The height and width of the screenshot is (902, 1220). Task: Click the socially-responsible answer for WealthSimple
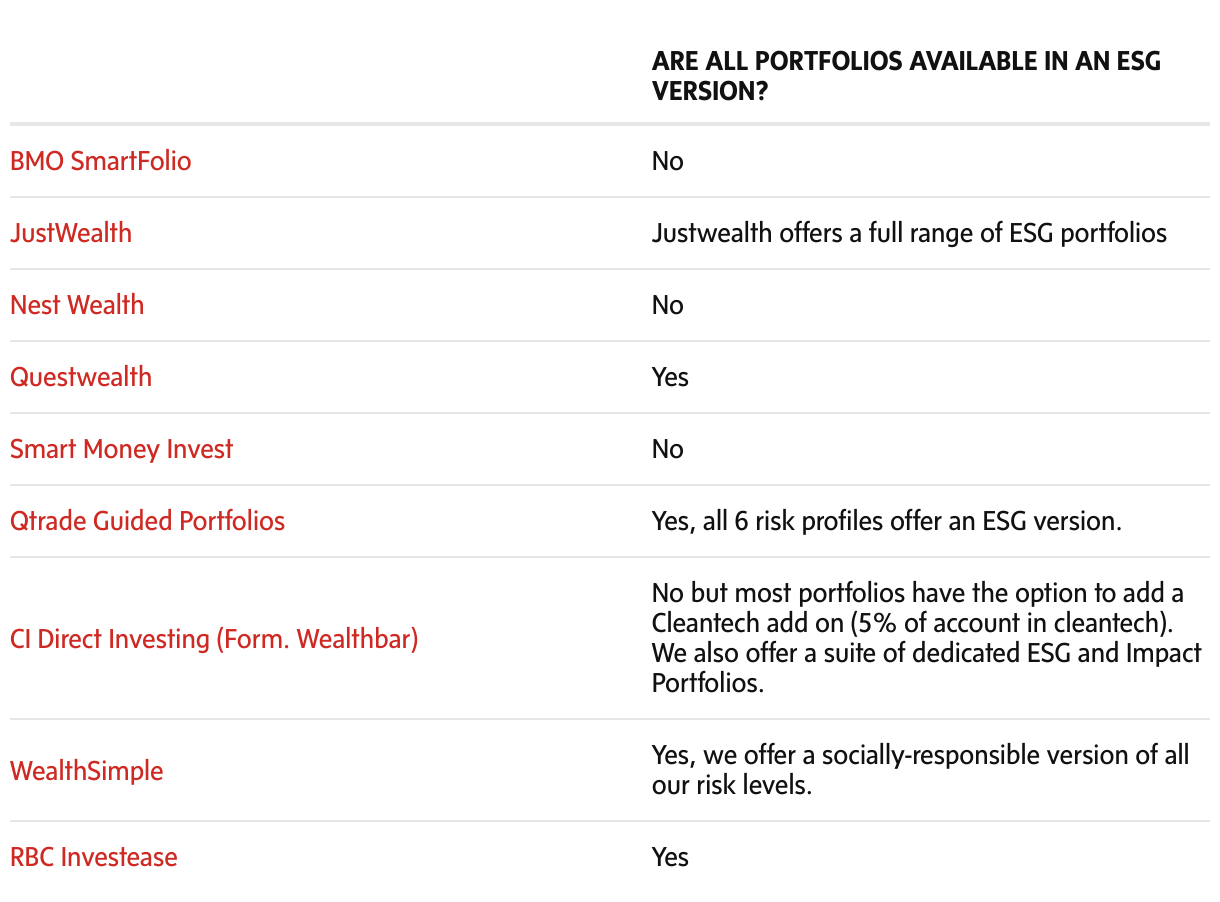[x=920, y=770]
